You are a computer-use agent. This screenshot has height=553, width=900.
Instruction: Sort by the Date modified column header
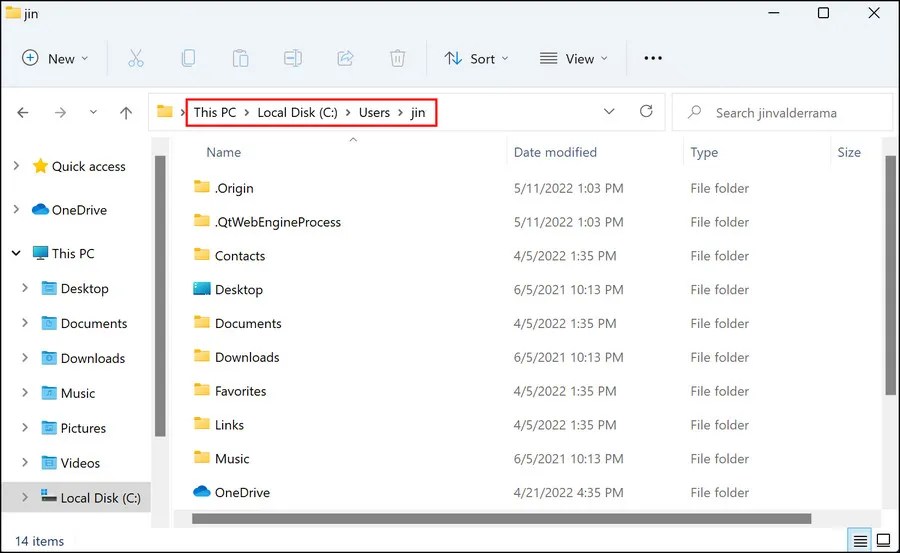pos(555,152)
